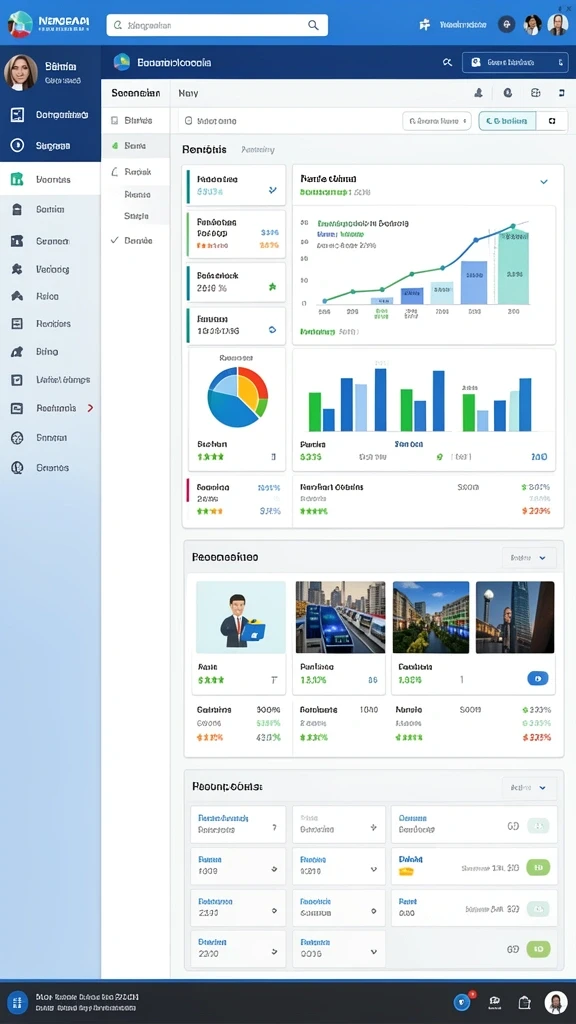Select the green building icon in left sidebar
The image size is (576, 1024).
[17, 179]
